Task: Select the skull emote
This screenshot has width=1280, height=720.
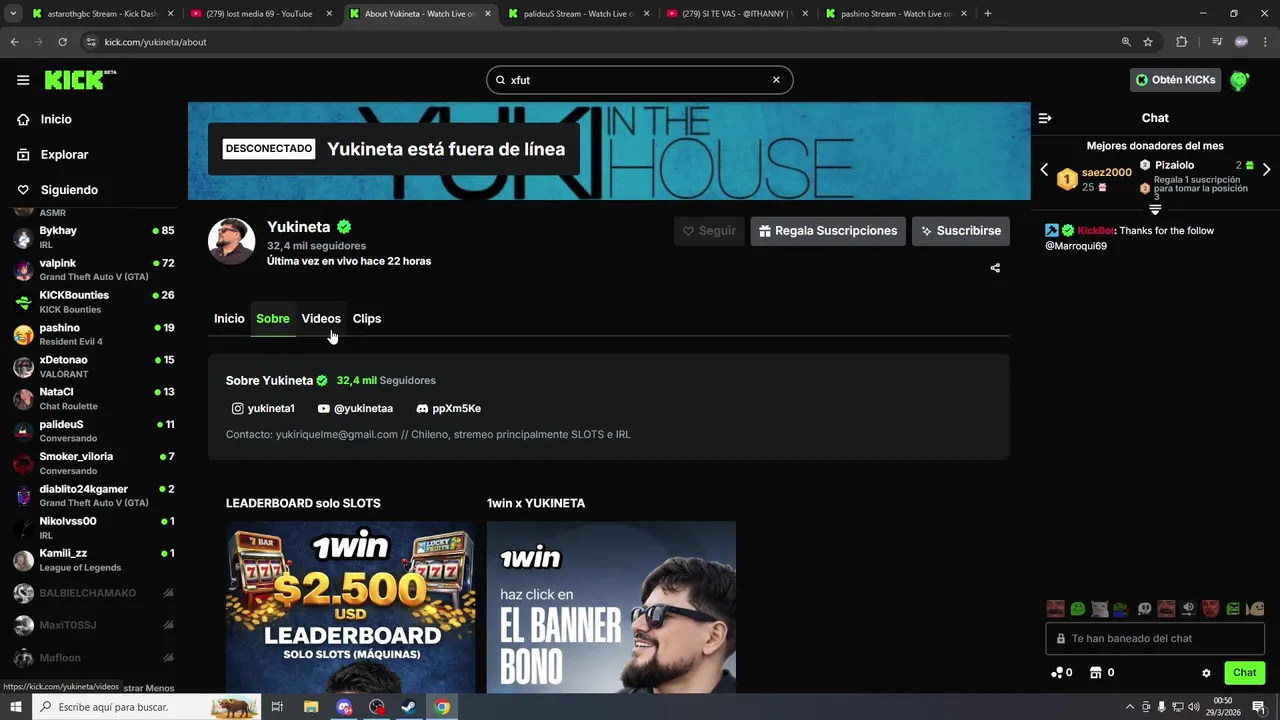Action: [x=1144, y=608]
